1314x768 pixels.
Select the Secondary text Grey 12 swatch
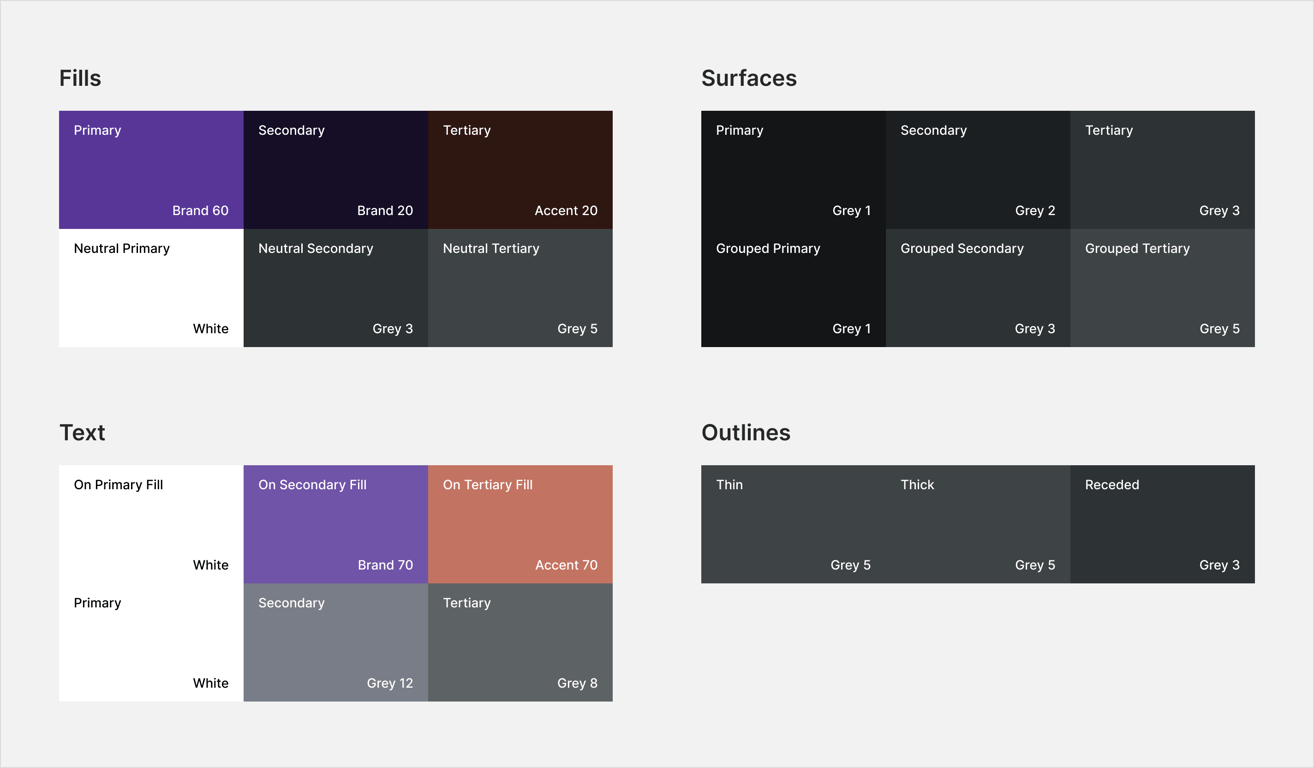click(x=335, y=641)
